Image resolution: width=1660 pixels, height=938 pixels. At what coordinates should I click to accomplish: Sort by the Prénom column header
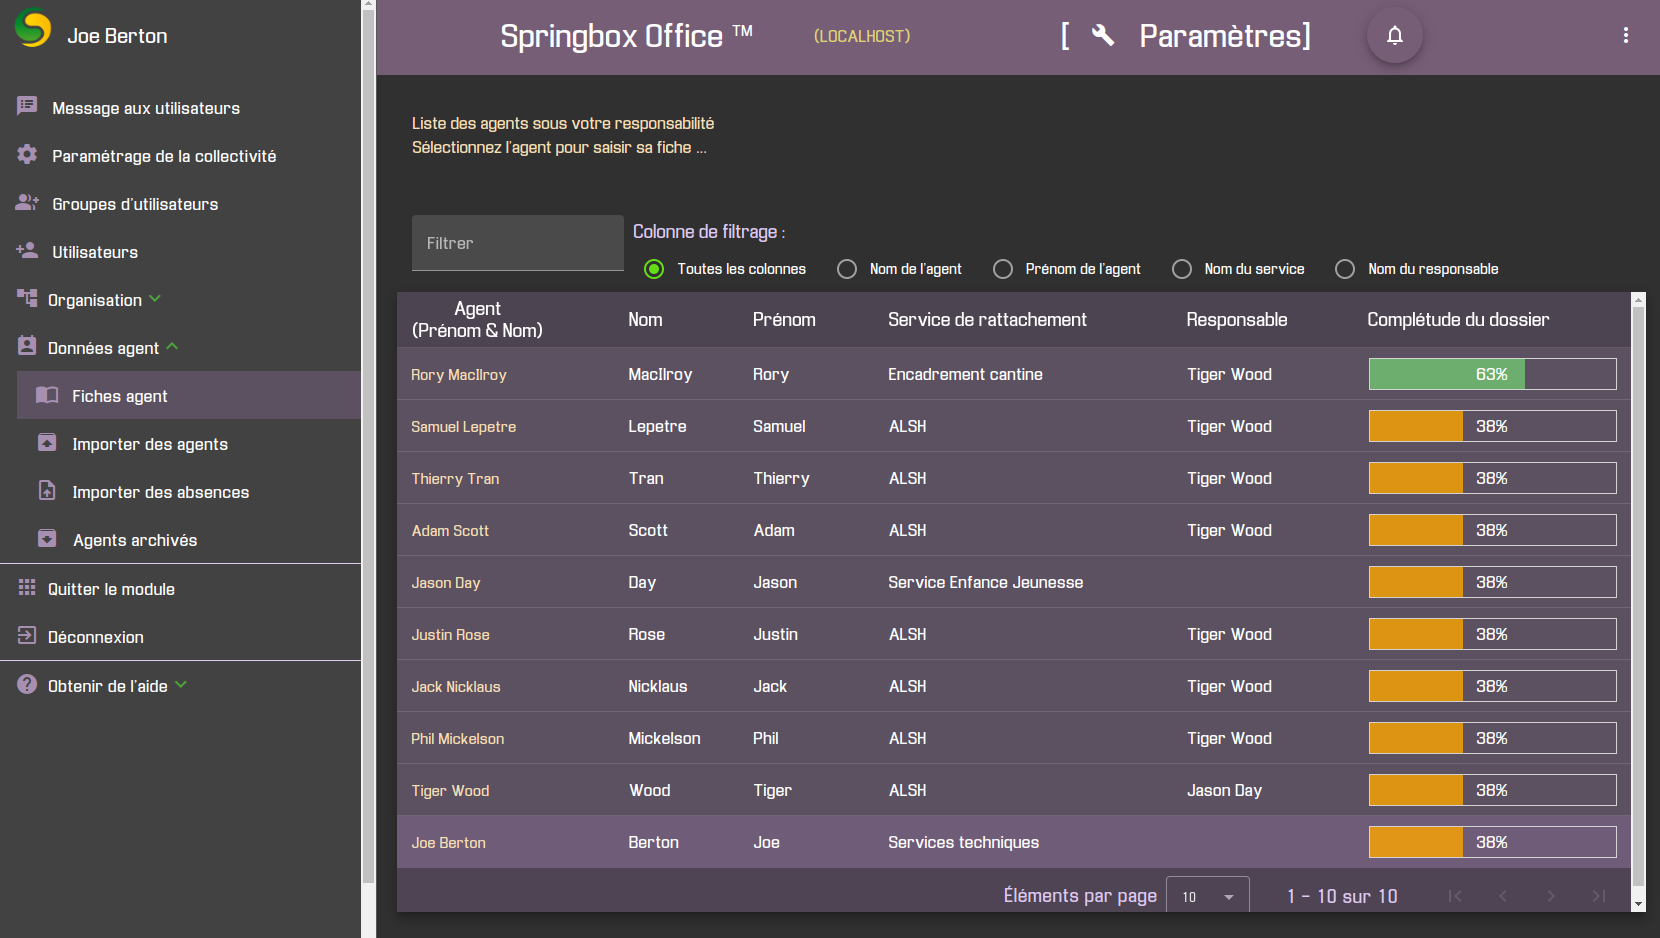coord(784,320)
